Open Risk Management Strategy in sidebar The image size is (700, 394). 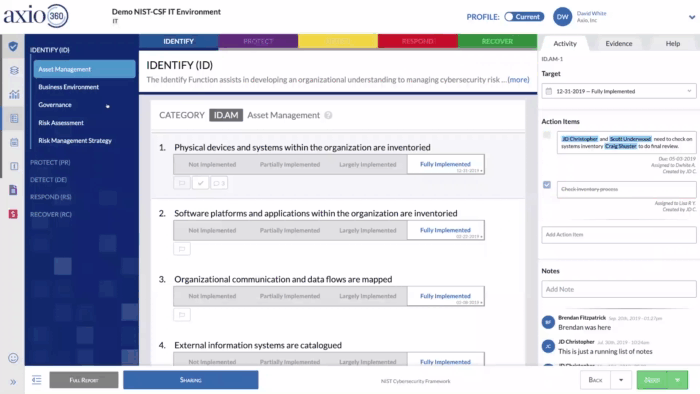point(75,141)
